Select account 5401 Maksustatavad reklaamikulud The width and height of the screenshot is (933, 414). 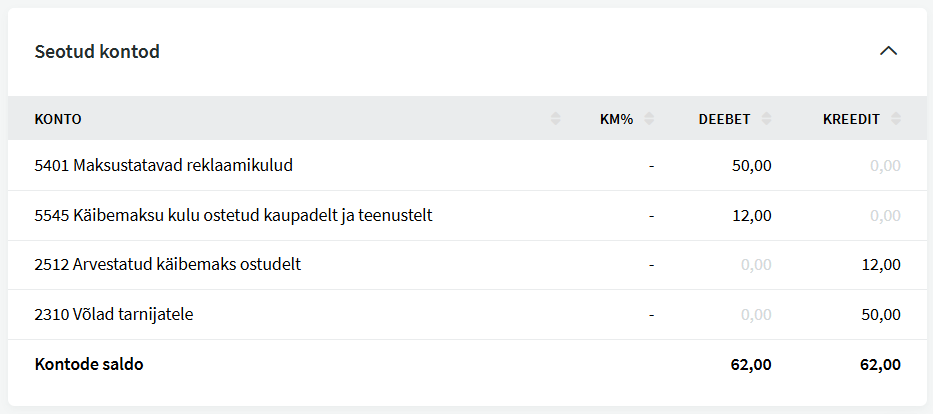pyautogui.click(x=163, y=165)
